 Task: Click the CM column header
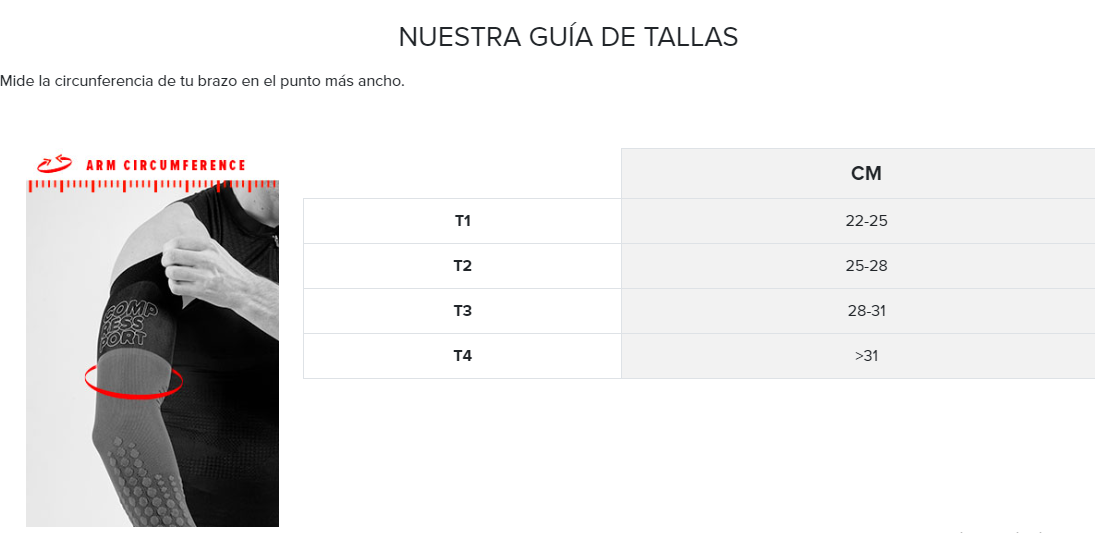pos(866,174)
